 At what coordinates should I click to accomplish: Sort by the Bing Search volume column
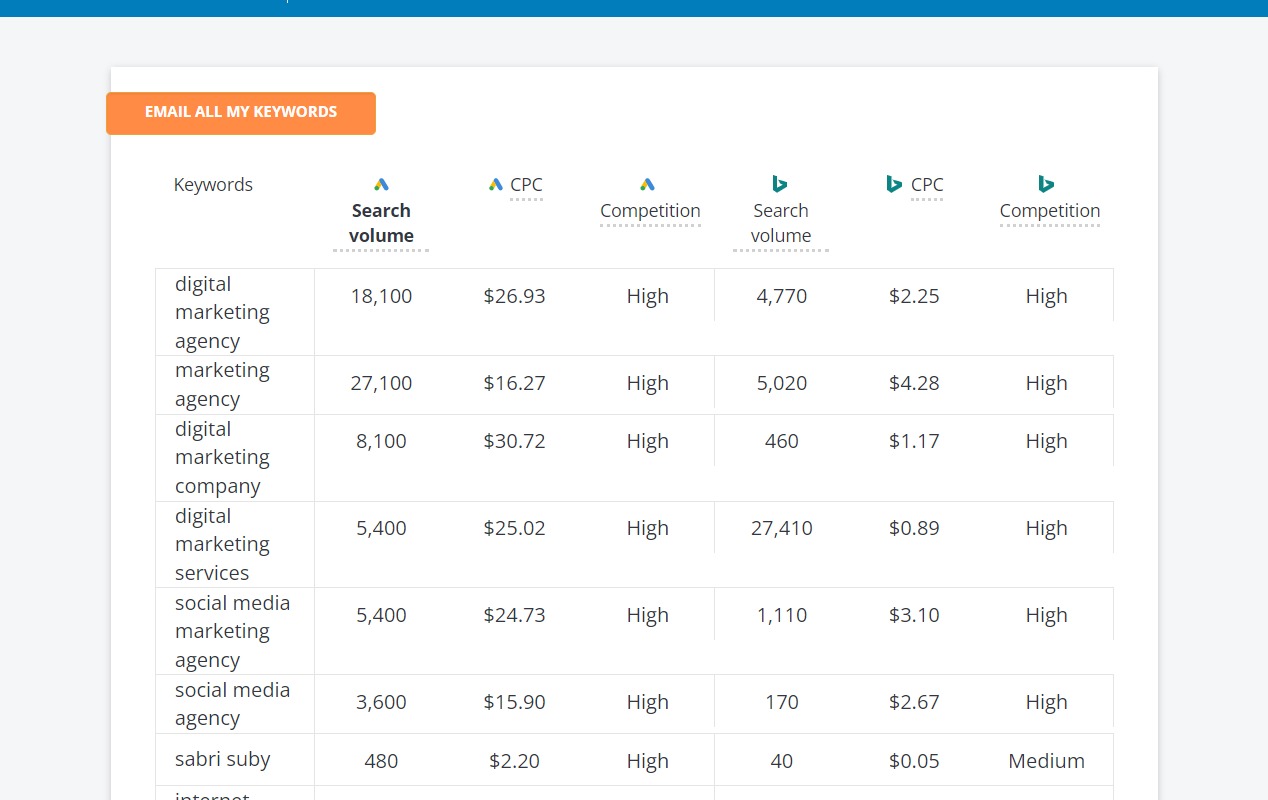point(781,223)
